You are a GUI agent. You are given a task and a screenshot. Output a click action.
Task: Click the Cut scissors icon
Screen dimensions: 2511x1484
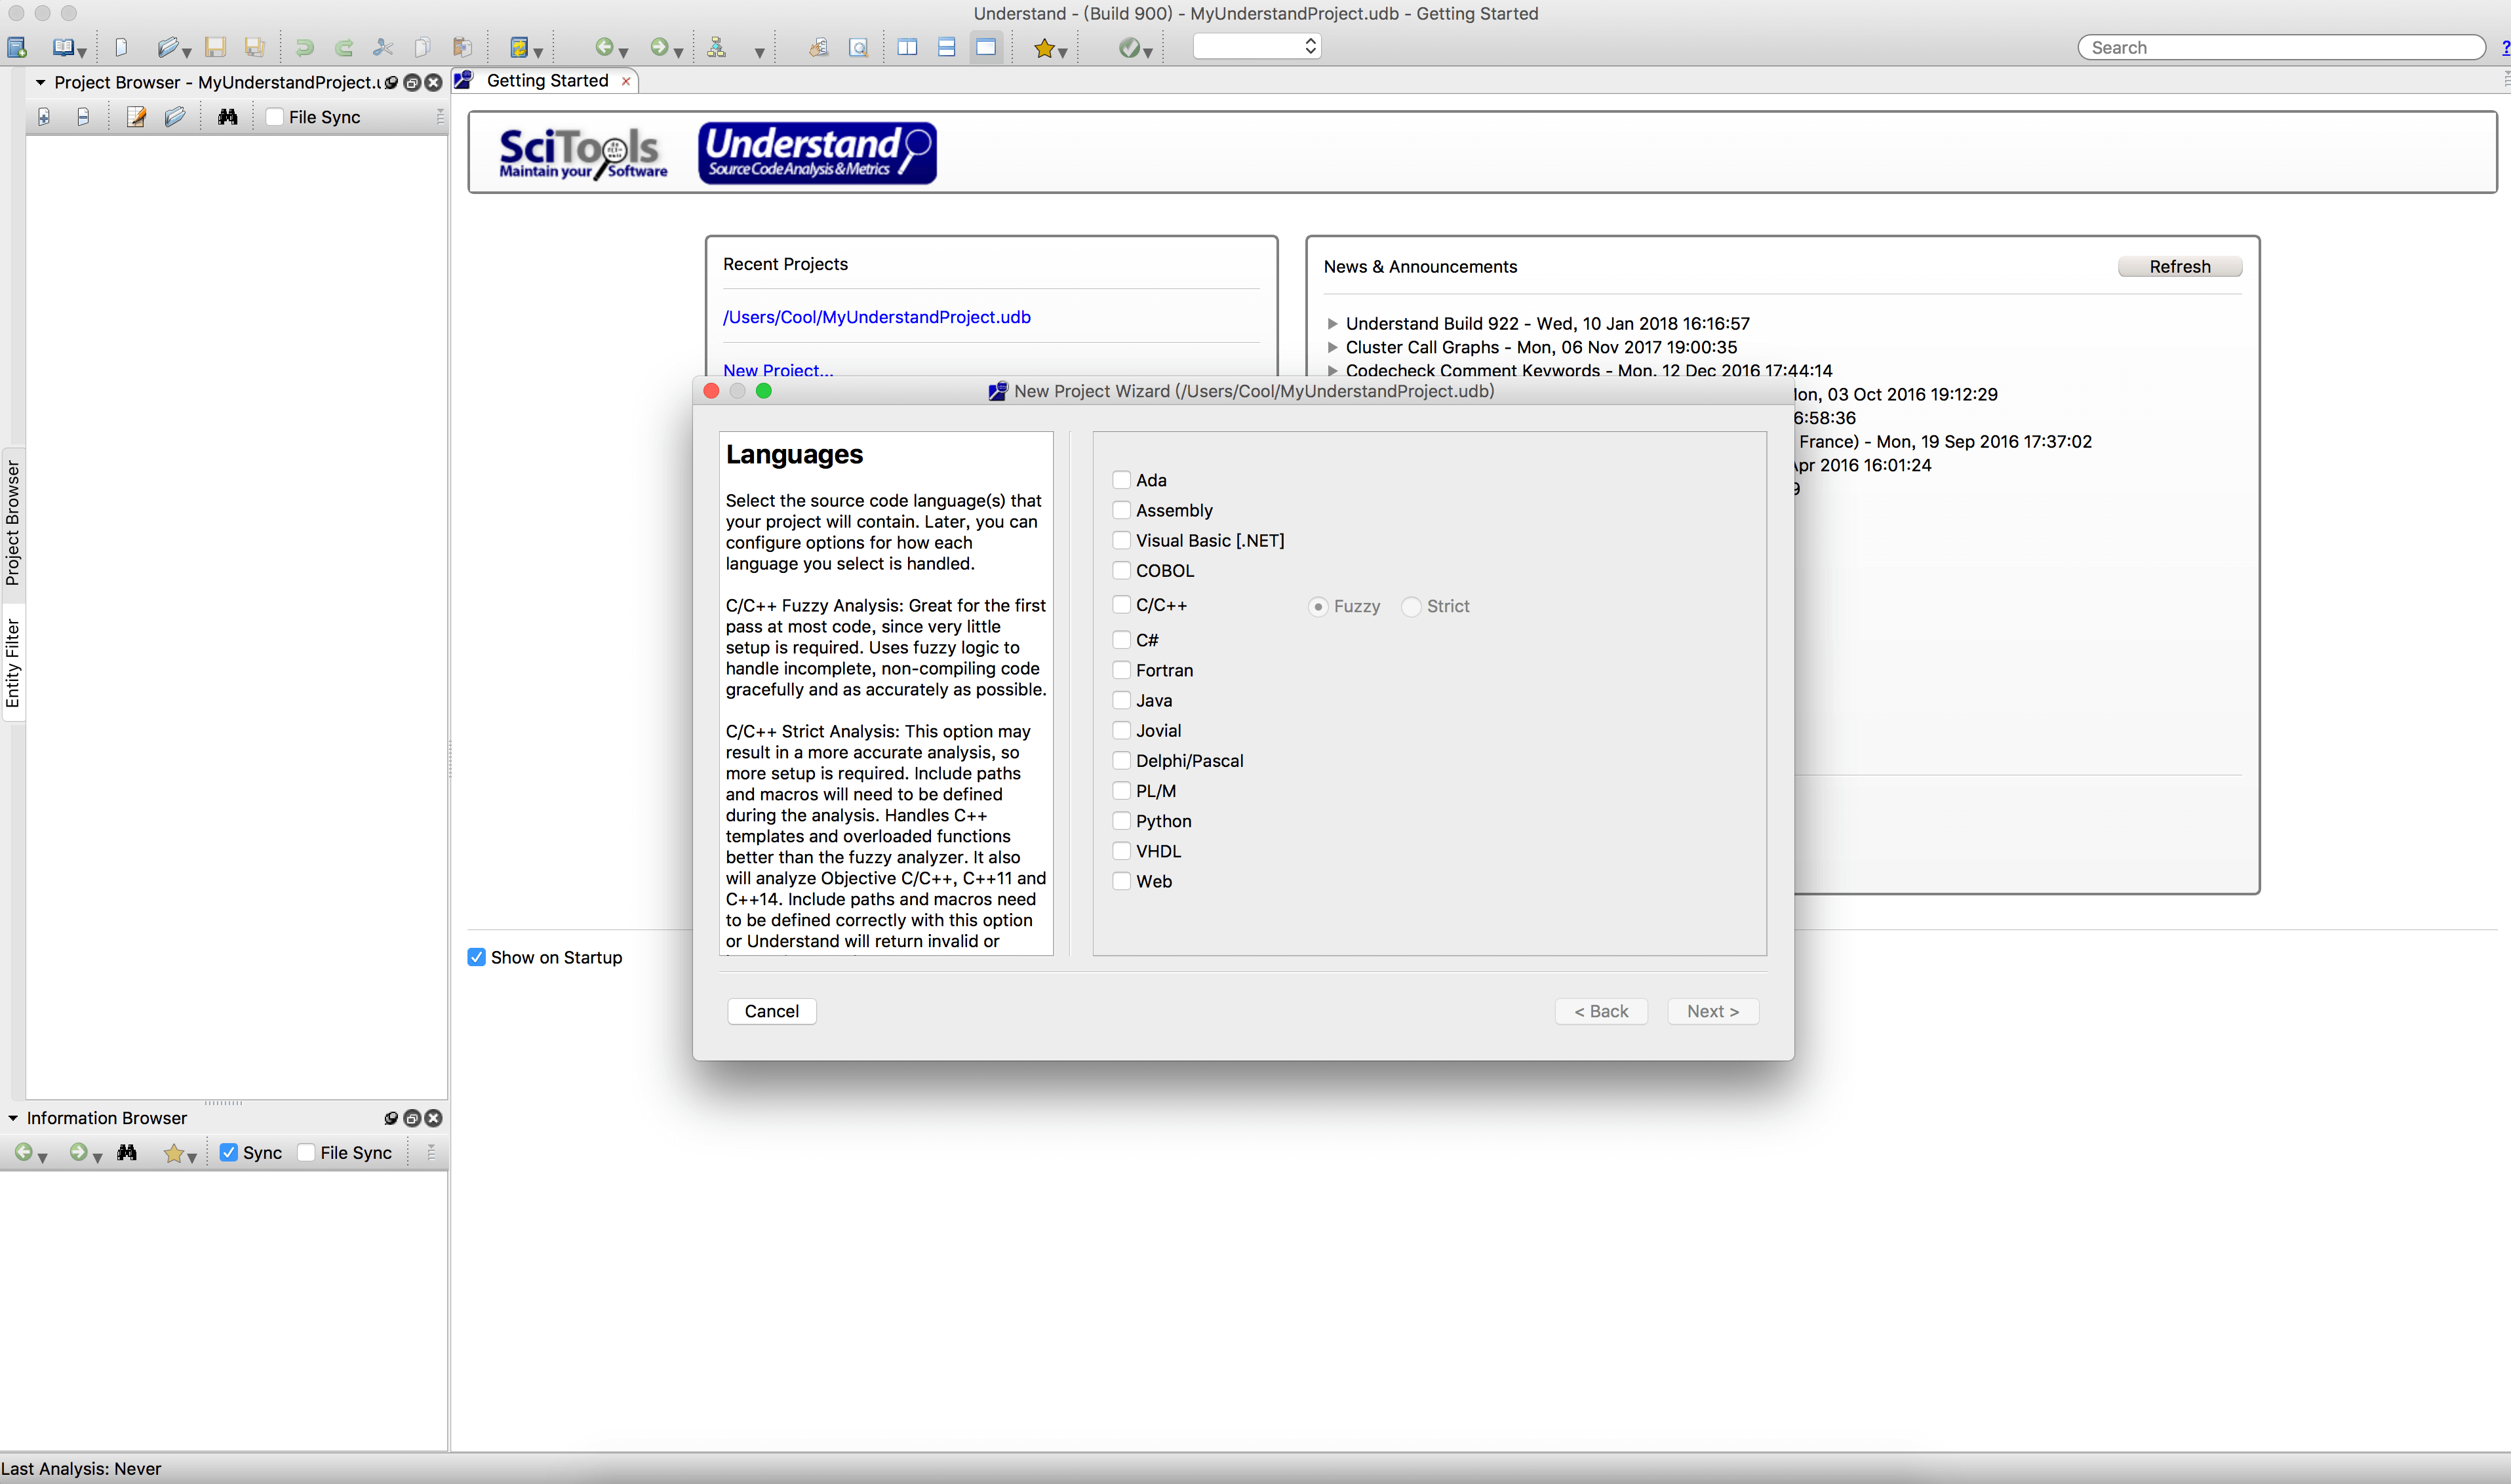coord(383,47)
